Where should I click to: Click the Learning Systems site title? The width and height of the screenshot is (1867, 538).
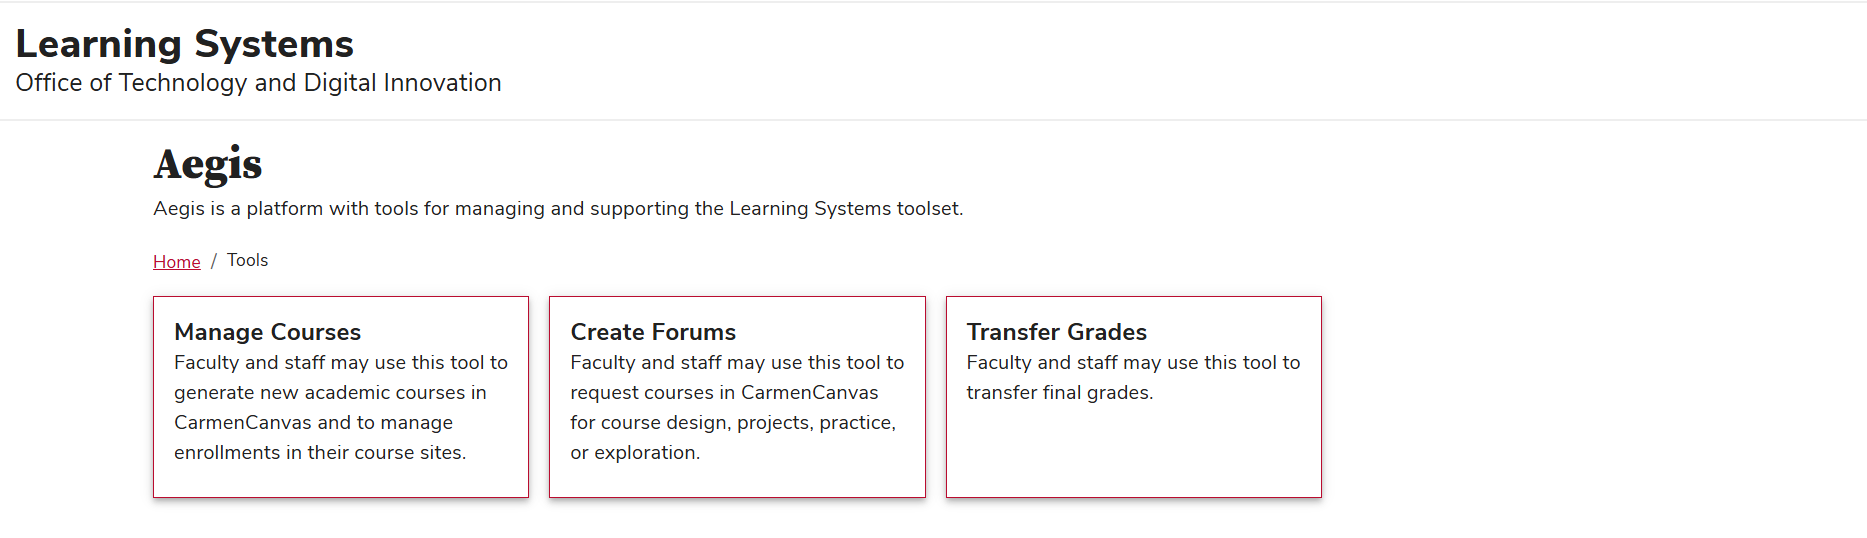[x=185, y=44]
